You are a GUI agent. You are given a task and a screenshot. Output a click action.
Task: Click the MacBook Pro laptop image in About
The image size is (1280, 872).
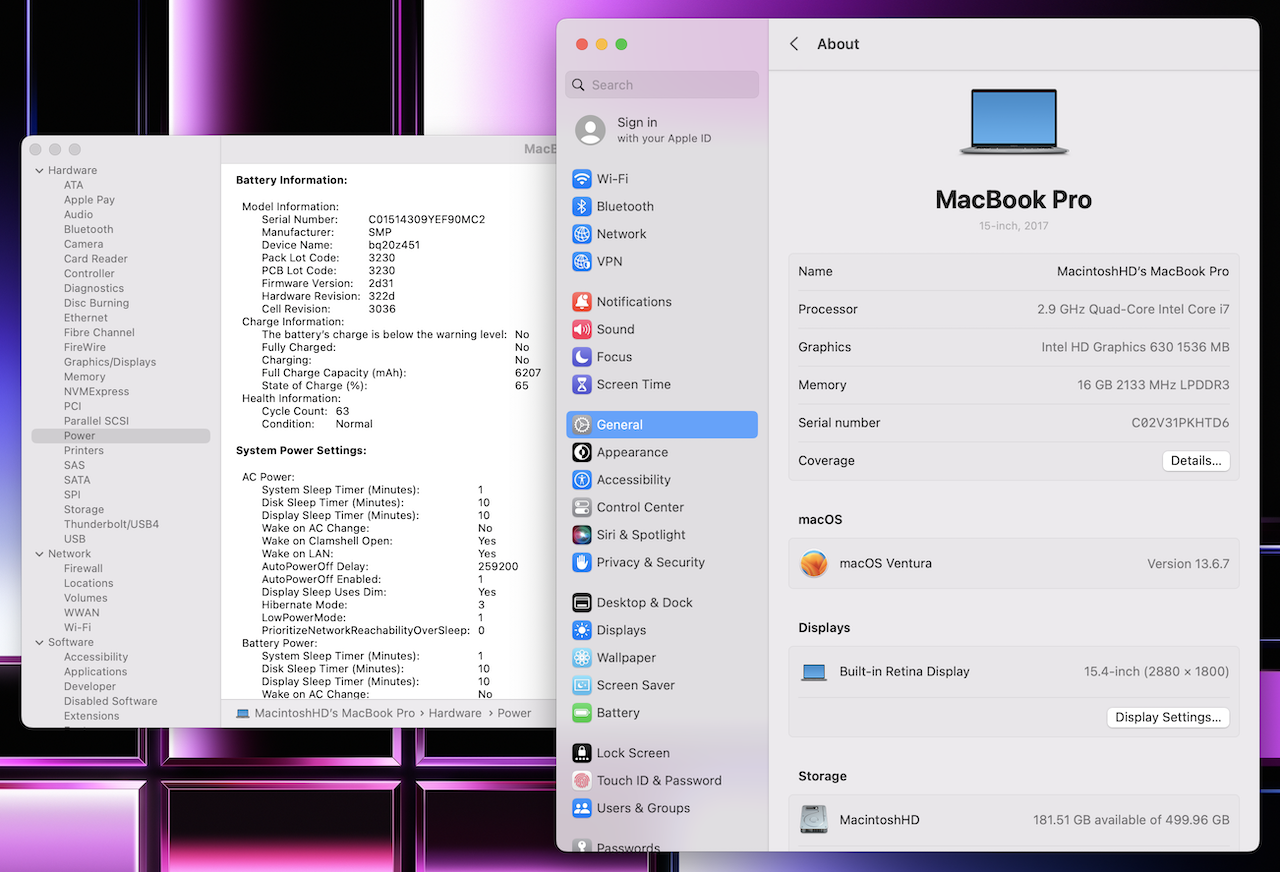[x=1014, y=122]
